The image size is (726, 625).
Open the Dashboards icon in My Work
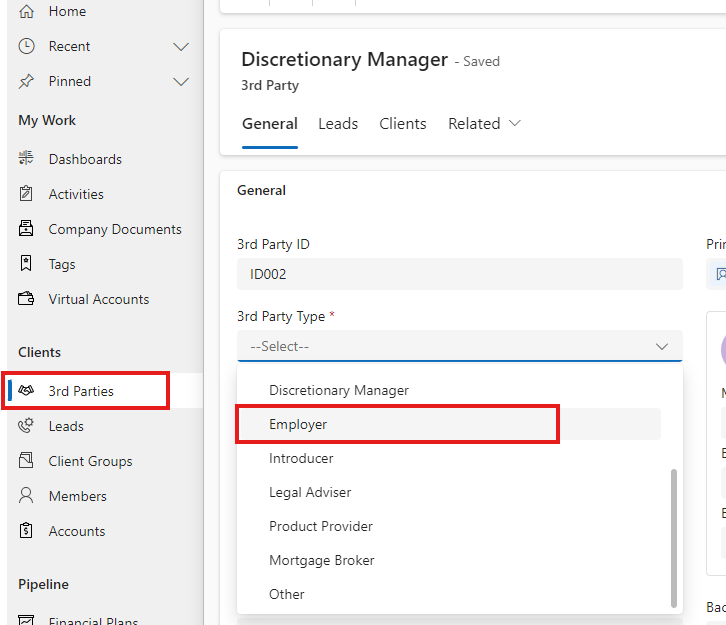pos(27,159)
